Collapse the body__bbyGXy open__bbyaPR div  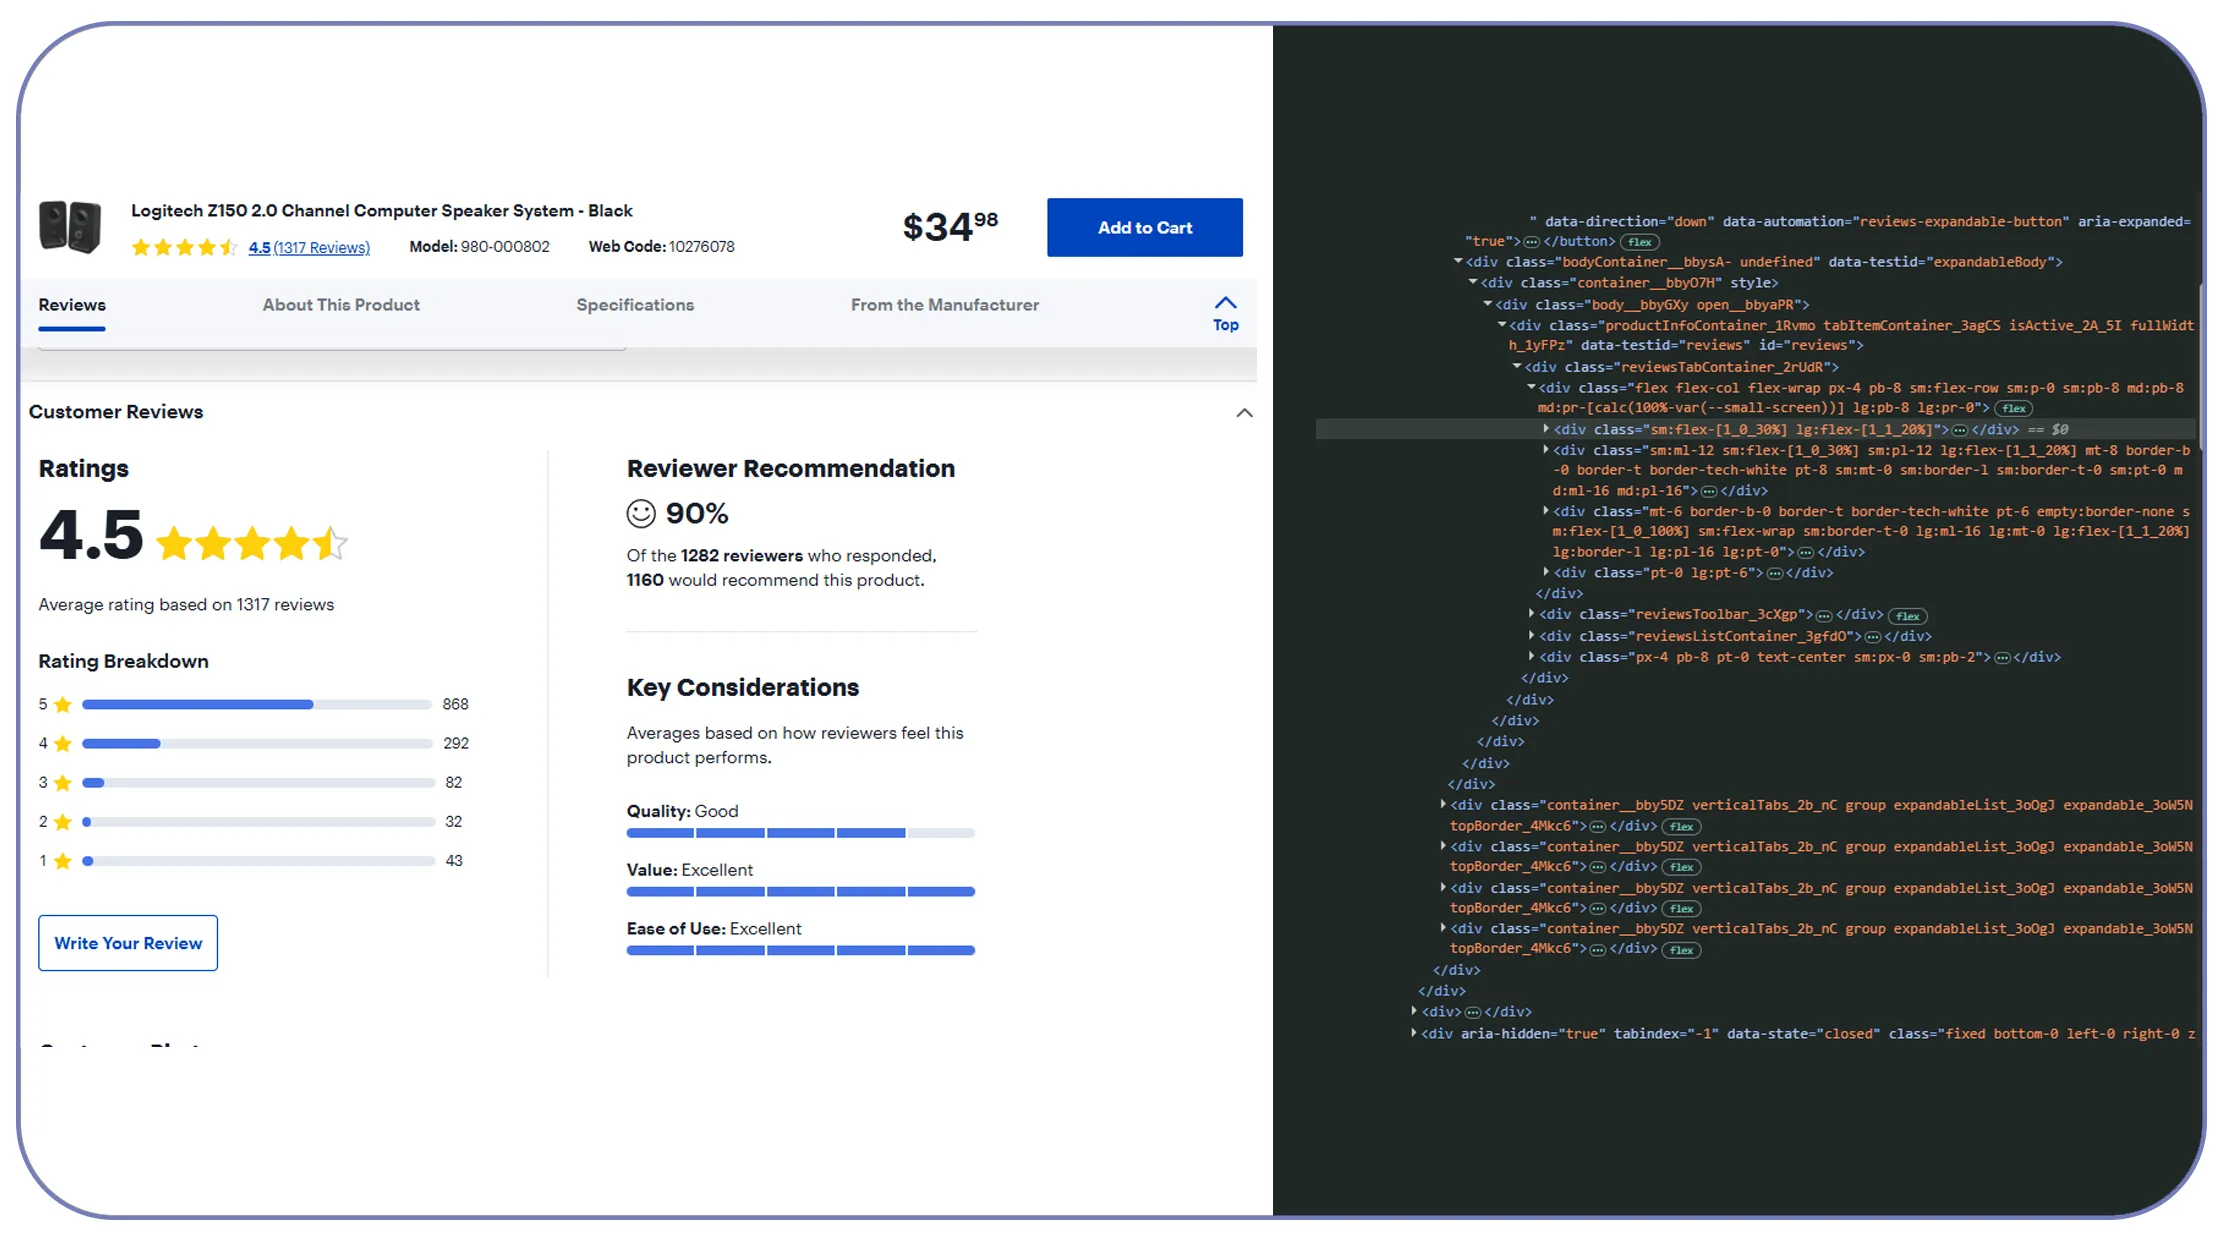pos(1487,304)
